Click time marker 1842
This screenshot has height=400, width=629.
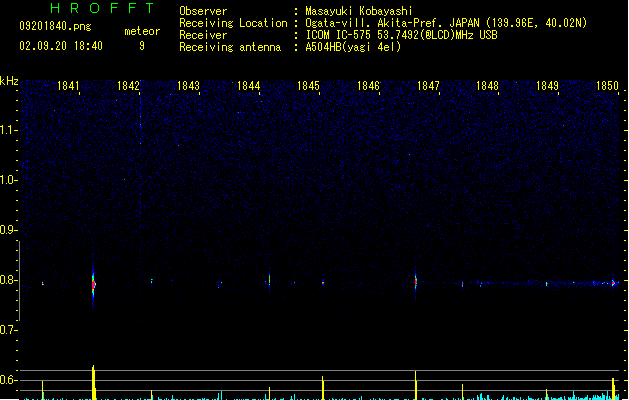[x=128, y=86]
